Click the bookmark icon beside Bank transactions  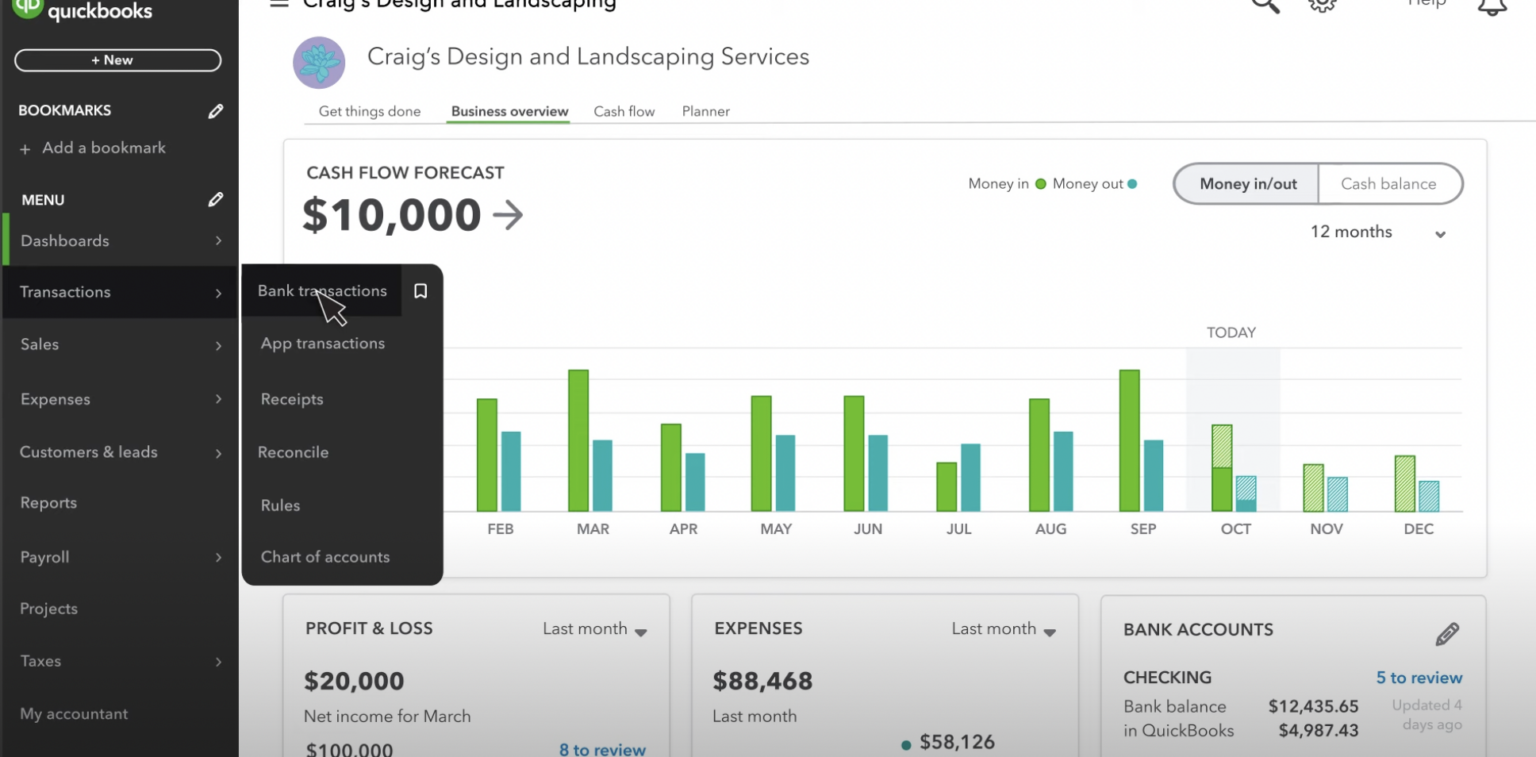420,291
